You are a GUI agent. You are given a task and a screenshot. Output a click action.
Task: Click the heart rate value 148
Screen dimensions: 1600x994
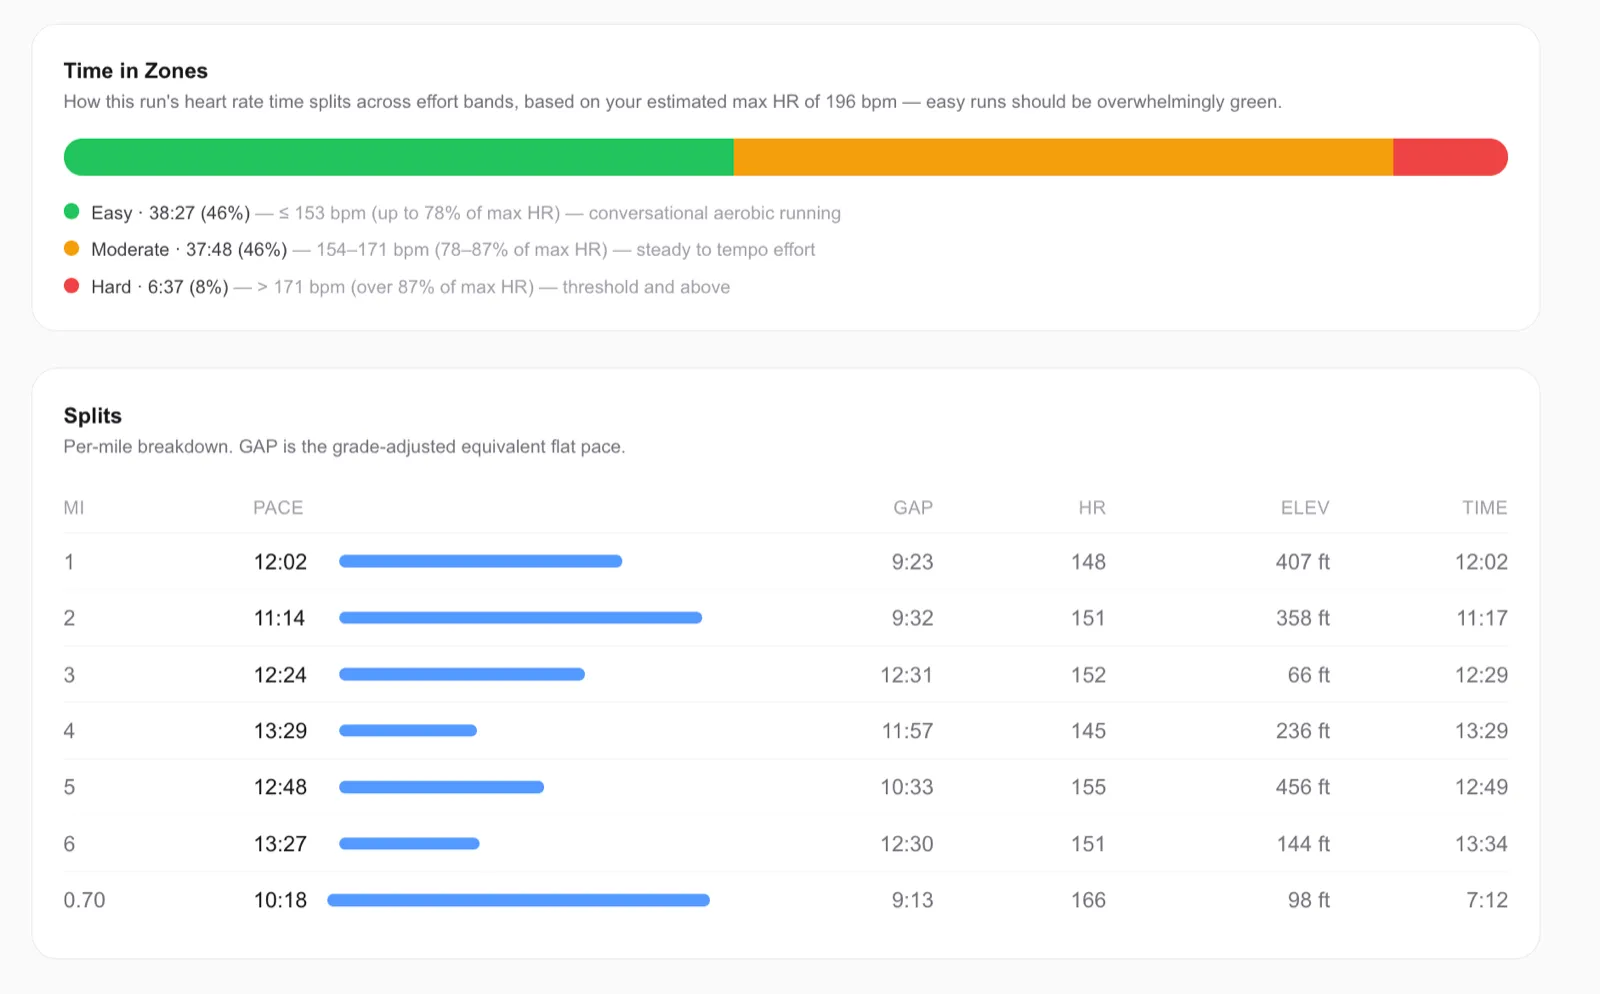click(x=1089, y=562)
